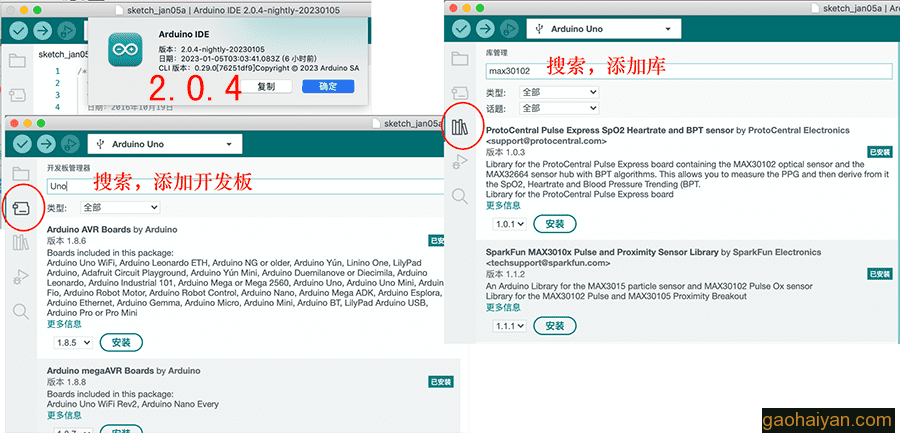Click the ProtoCentral Pulse Express library title
The height and width of the screenshot is (433, 900).
point(610,130)
